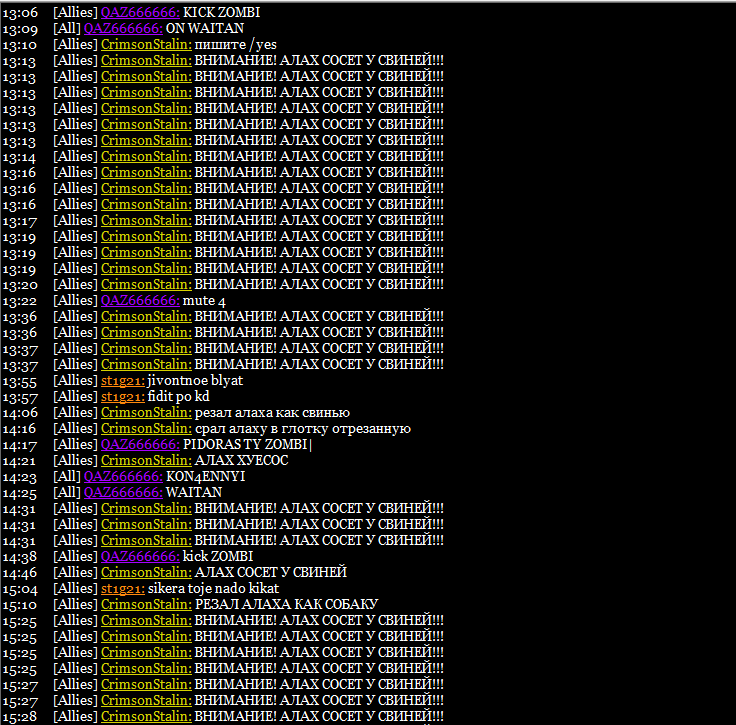The image size is (736, 725).
Task: Open the QAZ666666 link at 13:06
Action: [140, 13]
